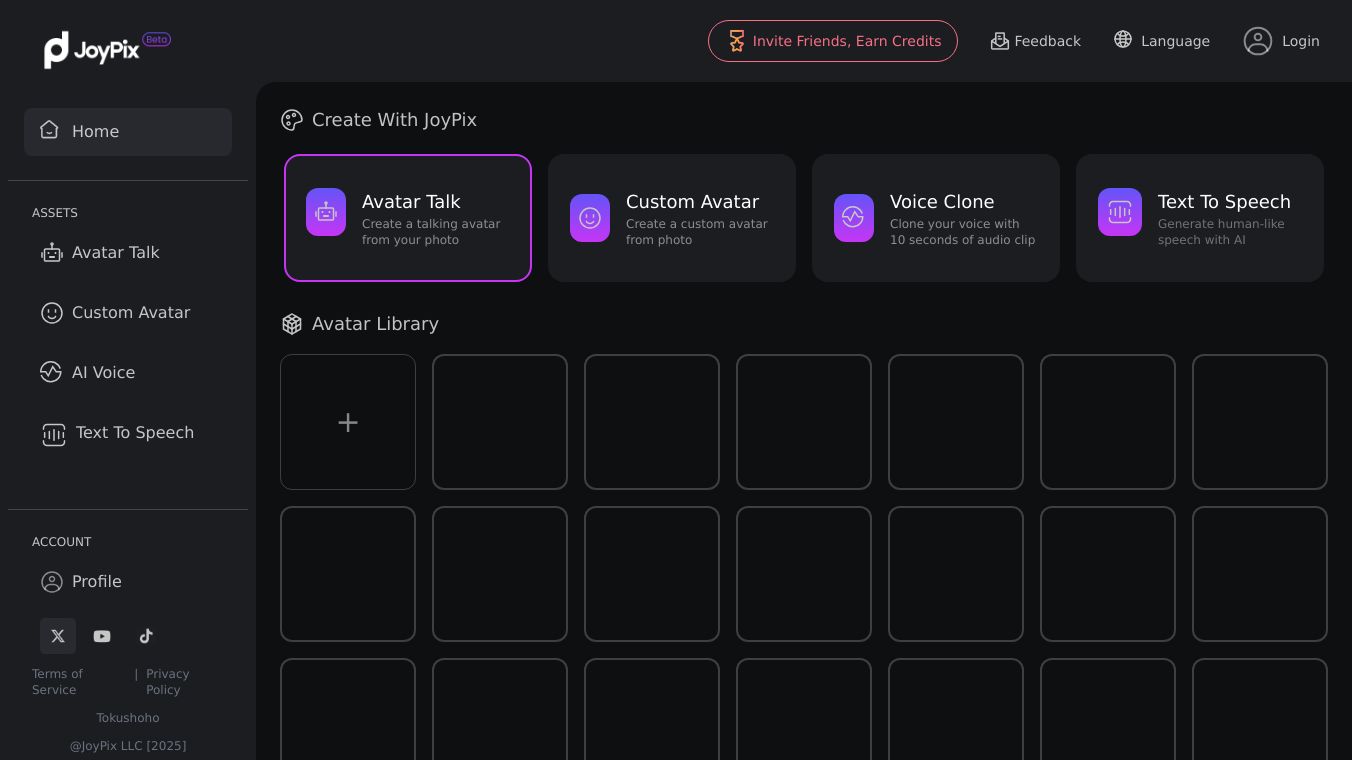Open the Terms of Service link
Image resolution: width=1352 pixels, height=760 pixels.
click(x=57, y=682)
